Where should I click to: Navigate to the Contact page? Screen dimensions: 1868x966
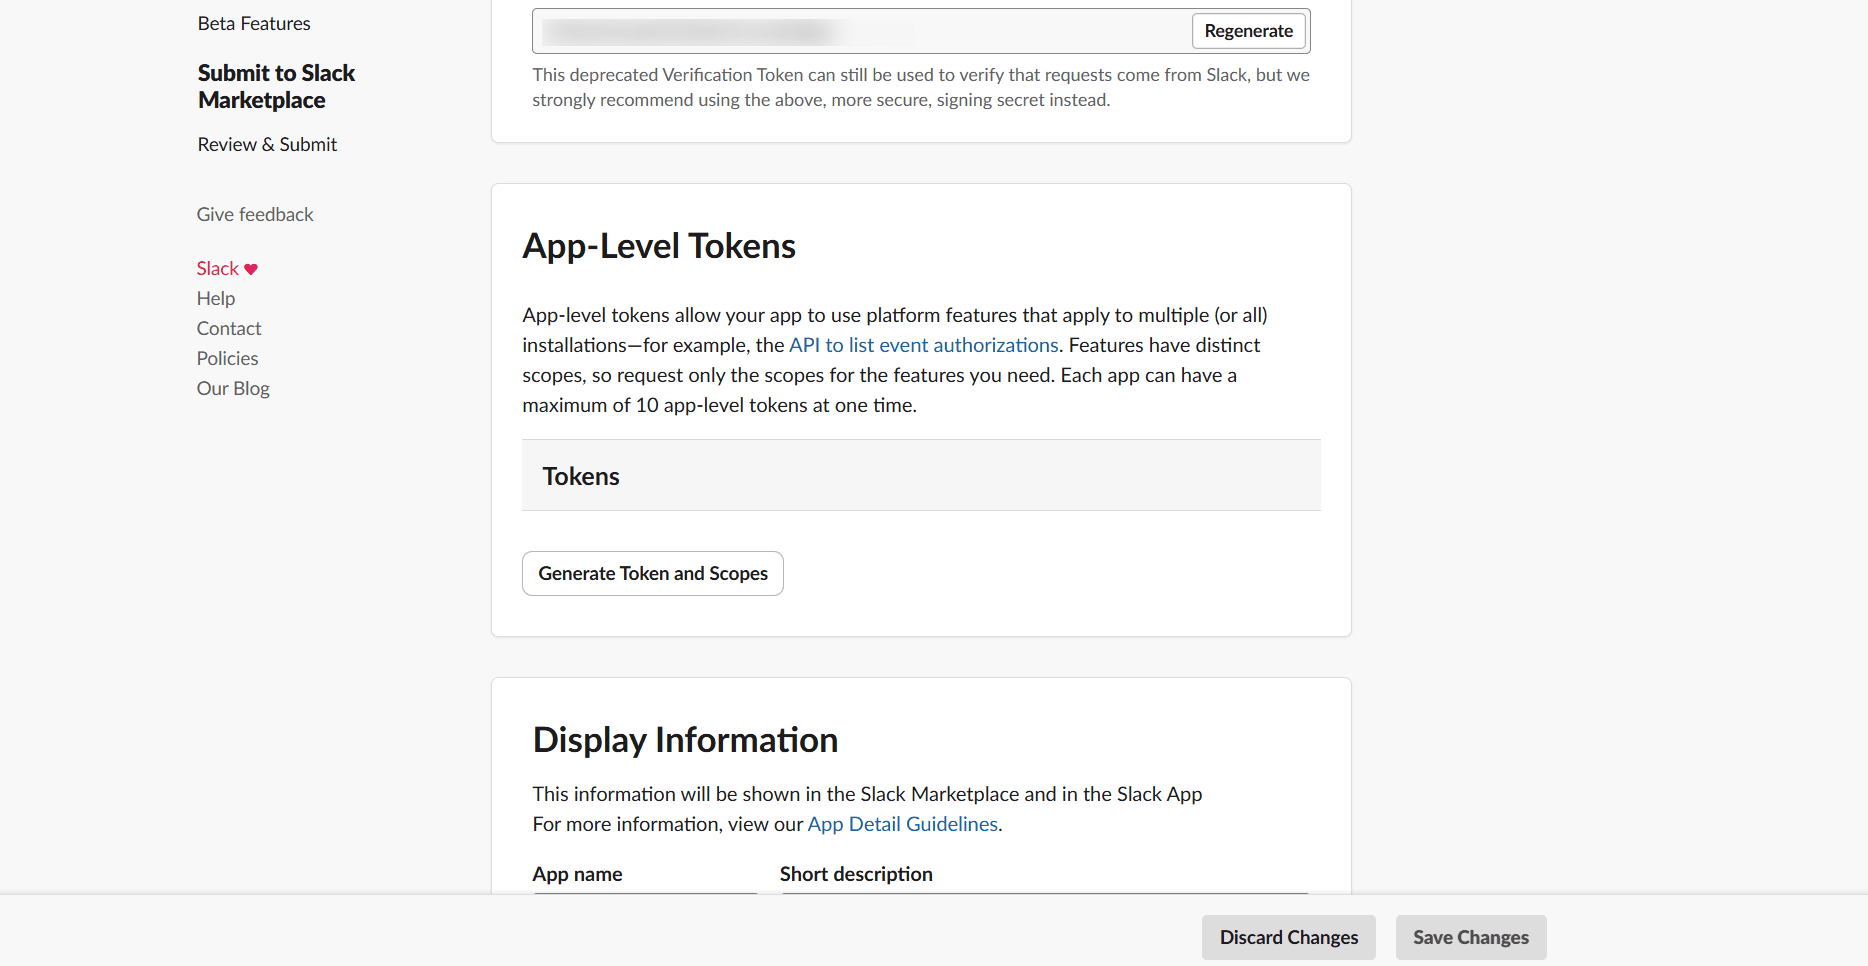pyautogui.click(x=229, y=328)
